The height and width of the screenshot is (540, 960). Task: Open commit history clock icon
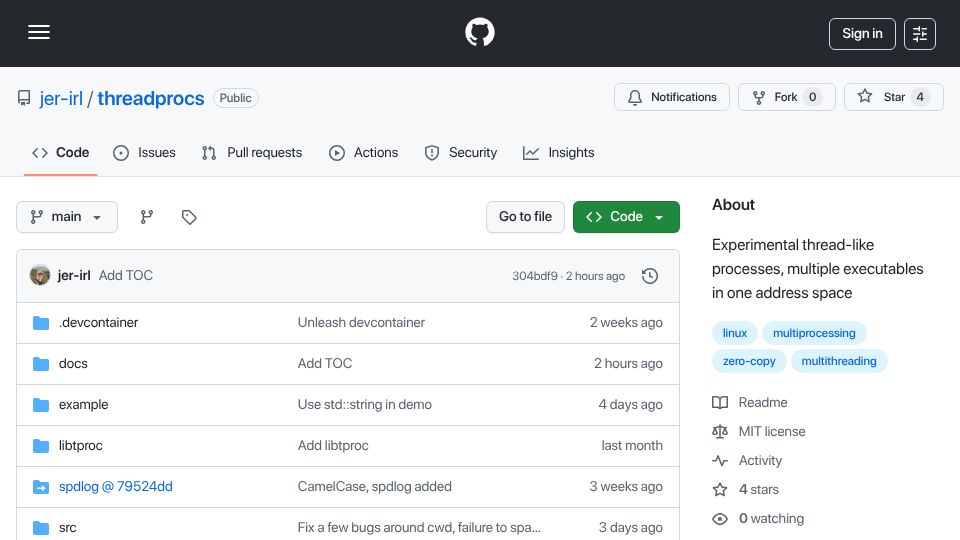pyautogui.click(x=650, y=276)
